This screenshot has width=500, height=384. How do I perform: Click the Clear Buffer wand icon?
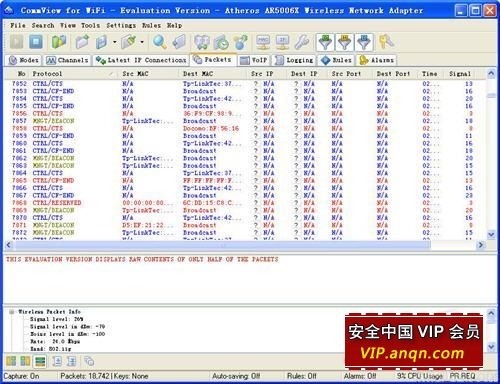[129, 42]
